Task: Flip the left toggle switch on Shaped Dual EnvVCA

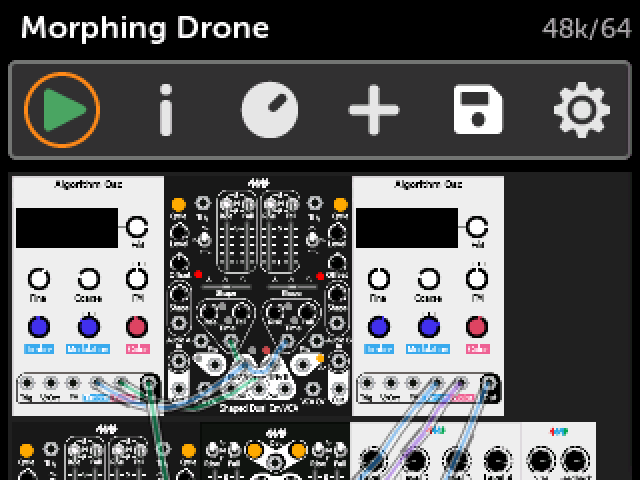Action: pyautogui.click(x=205, y=238)
